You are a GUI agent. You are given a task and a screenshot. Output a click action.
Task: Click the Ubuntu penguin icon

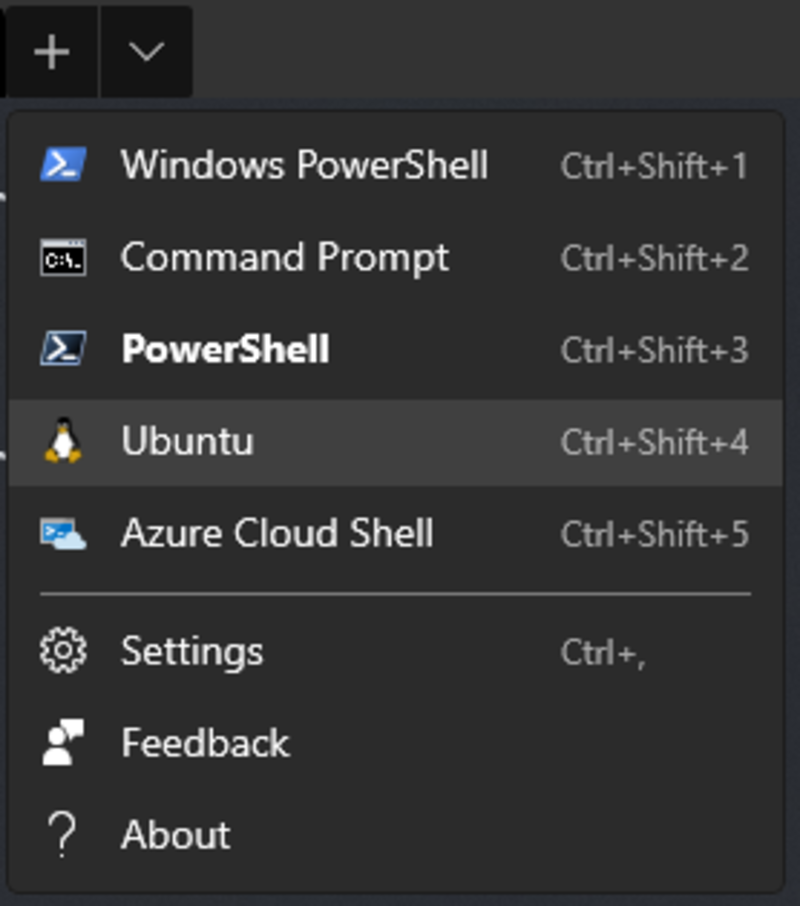63,441
